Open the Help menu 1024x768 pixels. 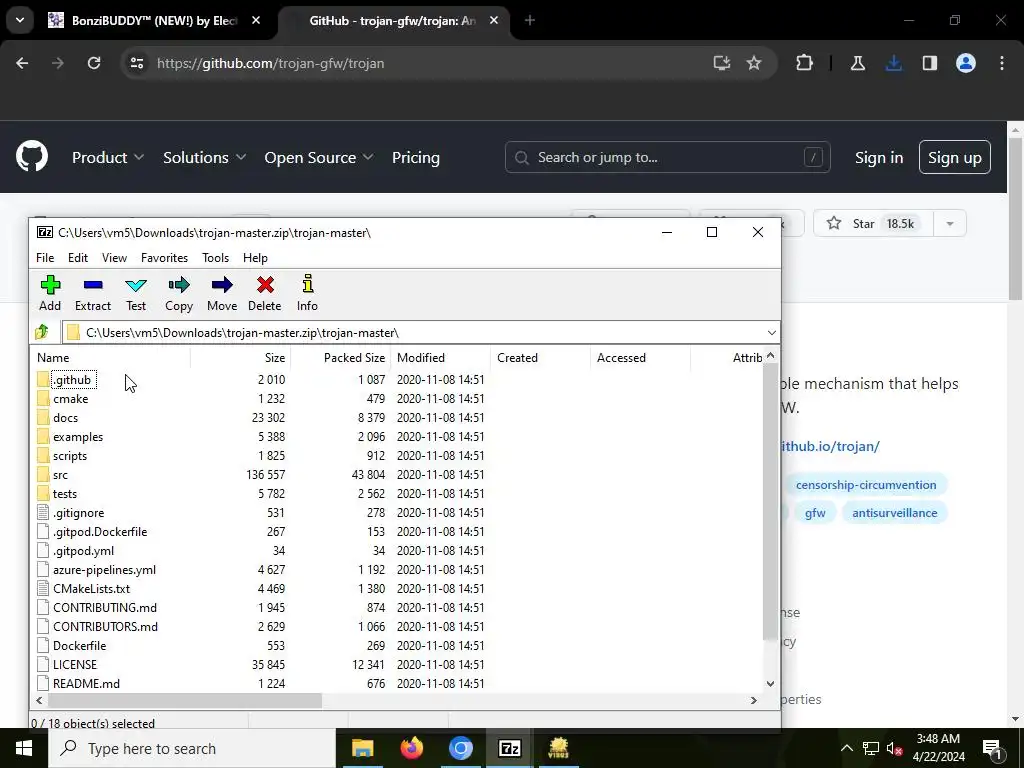click(x=255, y=258)
